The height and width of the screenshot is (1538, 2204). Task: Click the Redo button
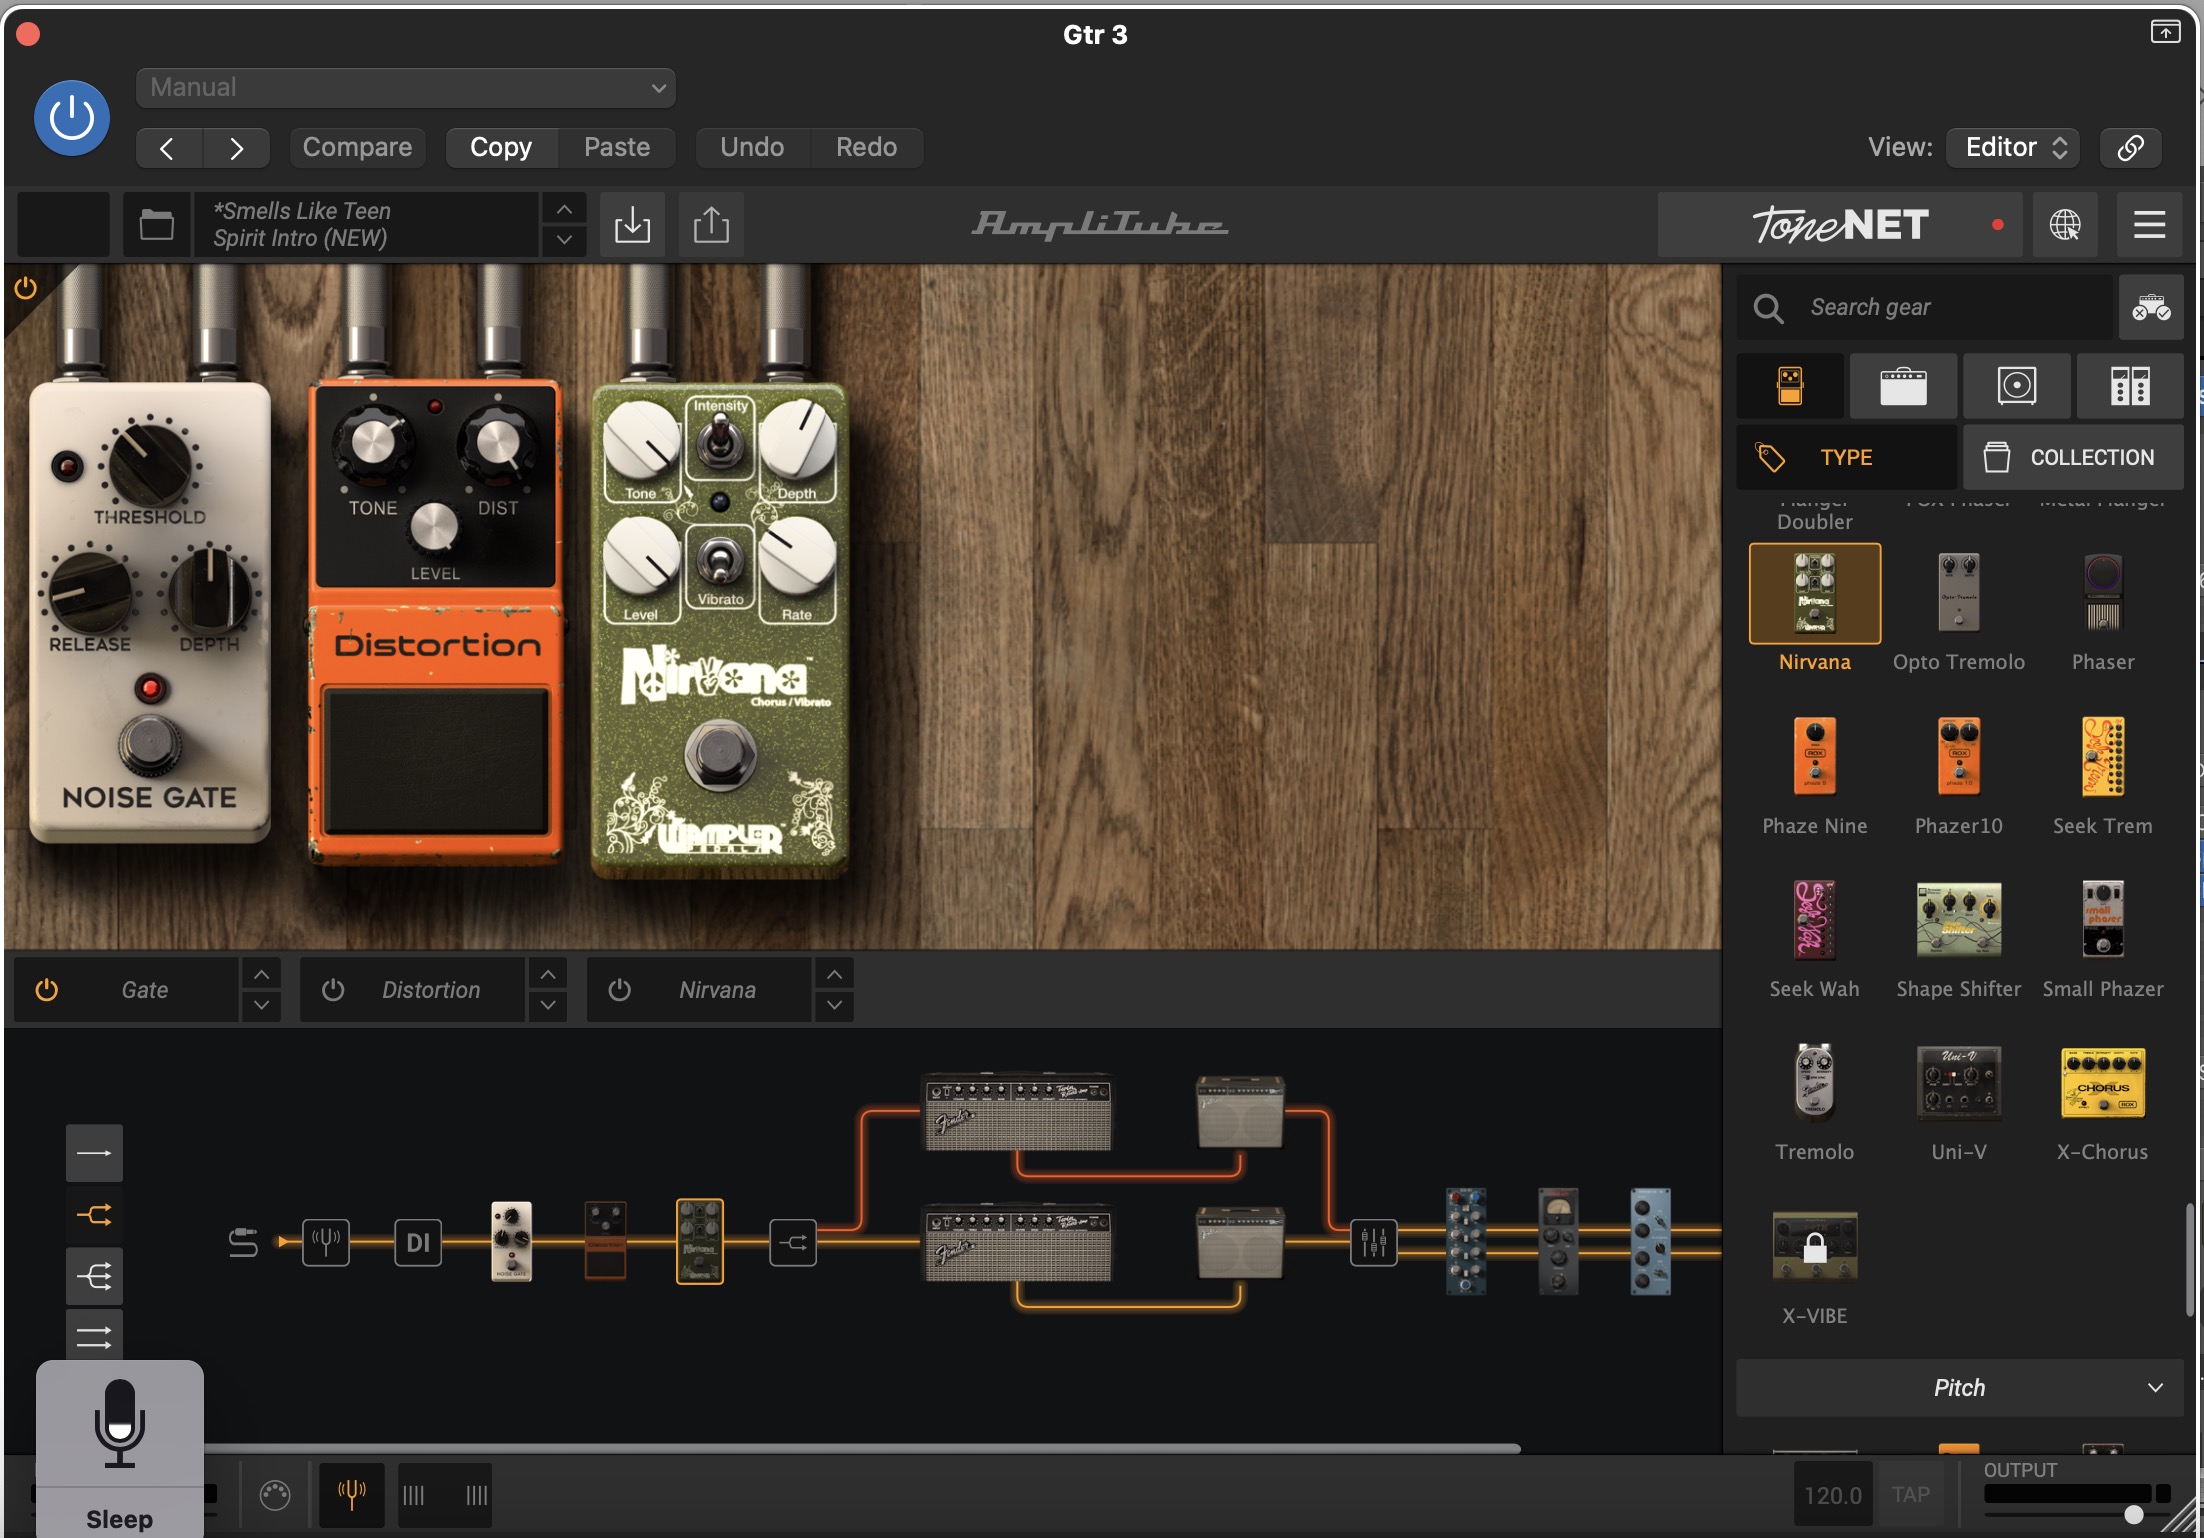click(866, 148)
